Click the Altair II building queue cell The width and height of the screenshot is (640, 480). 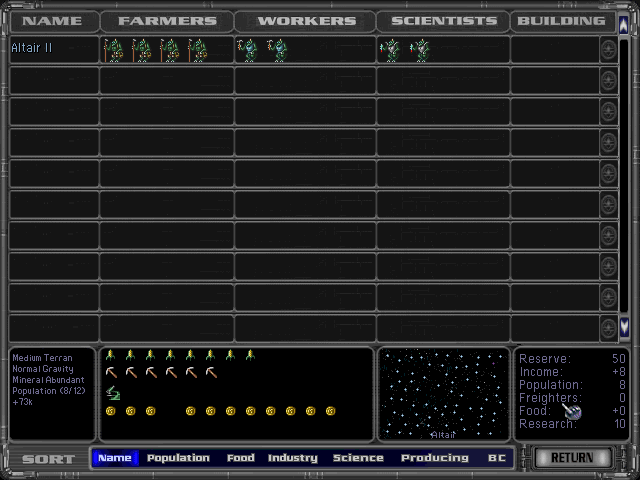pyautogui.click(x=555, y=50)
